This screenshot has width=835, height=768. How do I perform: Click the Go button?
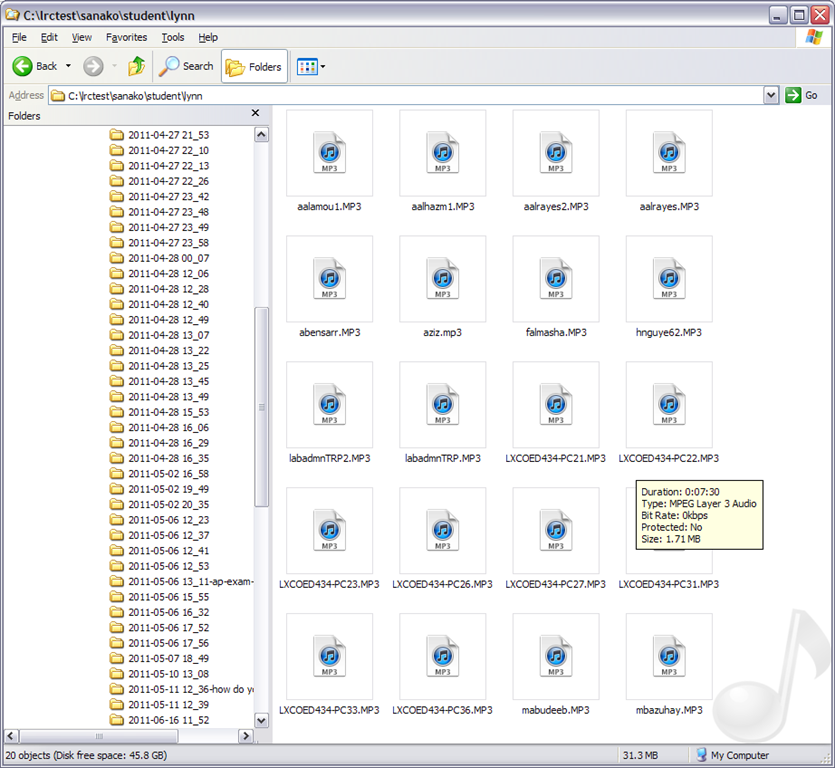point(801,95)
